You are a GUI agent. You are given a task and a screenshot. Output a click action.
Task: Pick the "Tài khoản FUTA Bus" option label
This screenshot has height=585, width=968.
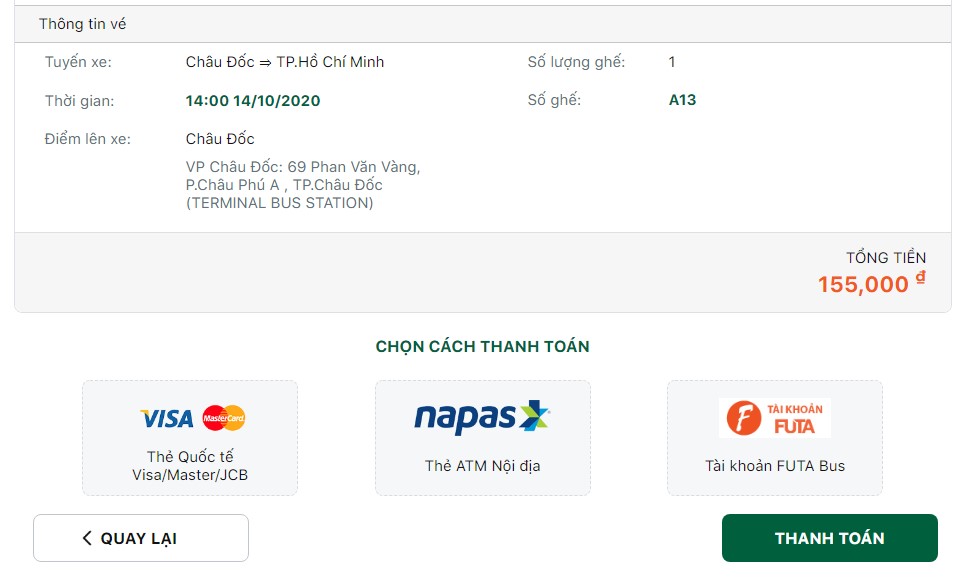click(774, 465)
